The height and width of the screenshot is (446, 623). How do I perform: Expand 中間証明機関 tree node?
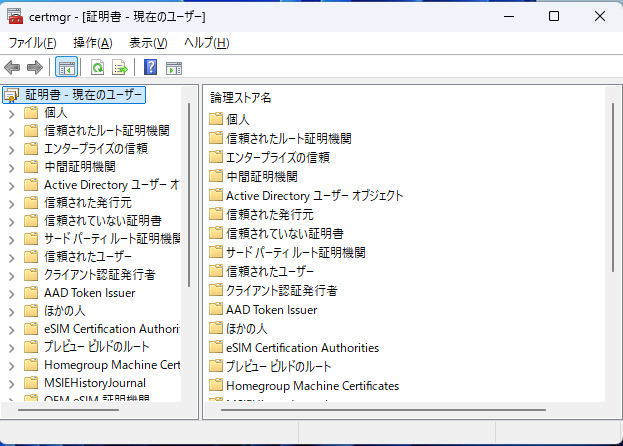(x=12, y=168)
